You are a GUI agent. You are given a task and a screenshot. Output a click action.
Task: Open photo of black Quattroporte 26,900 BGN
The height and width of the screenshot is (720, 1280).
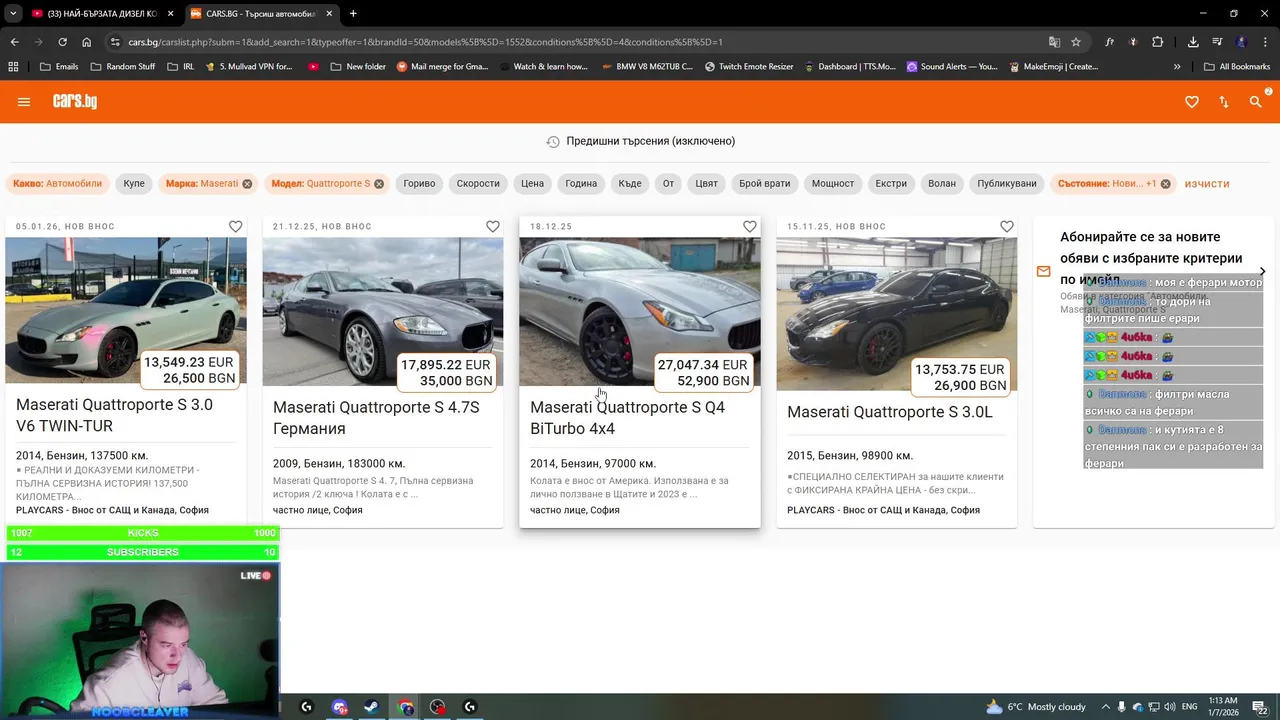pyautogui.click(x=897, y=313)
